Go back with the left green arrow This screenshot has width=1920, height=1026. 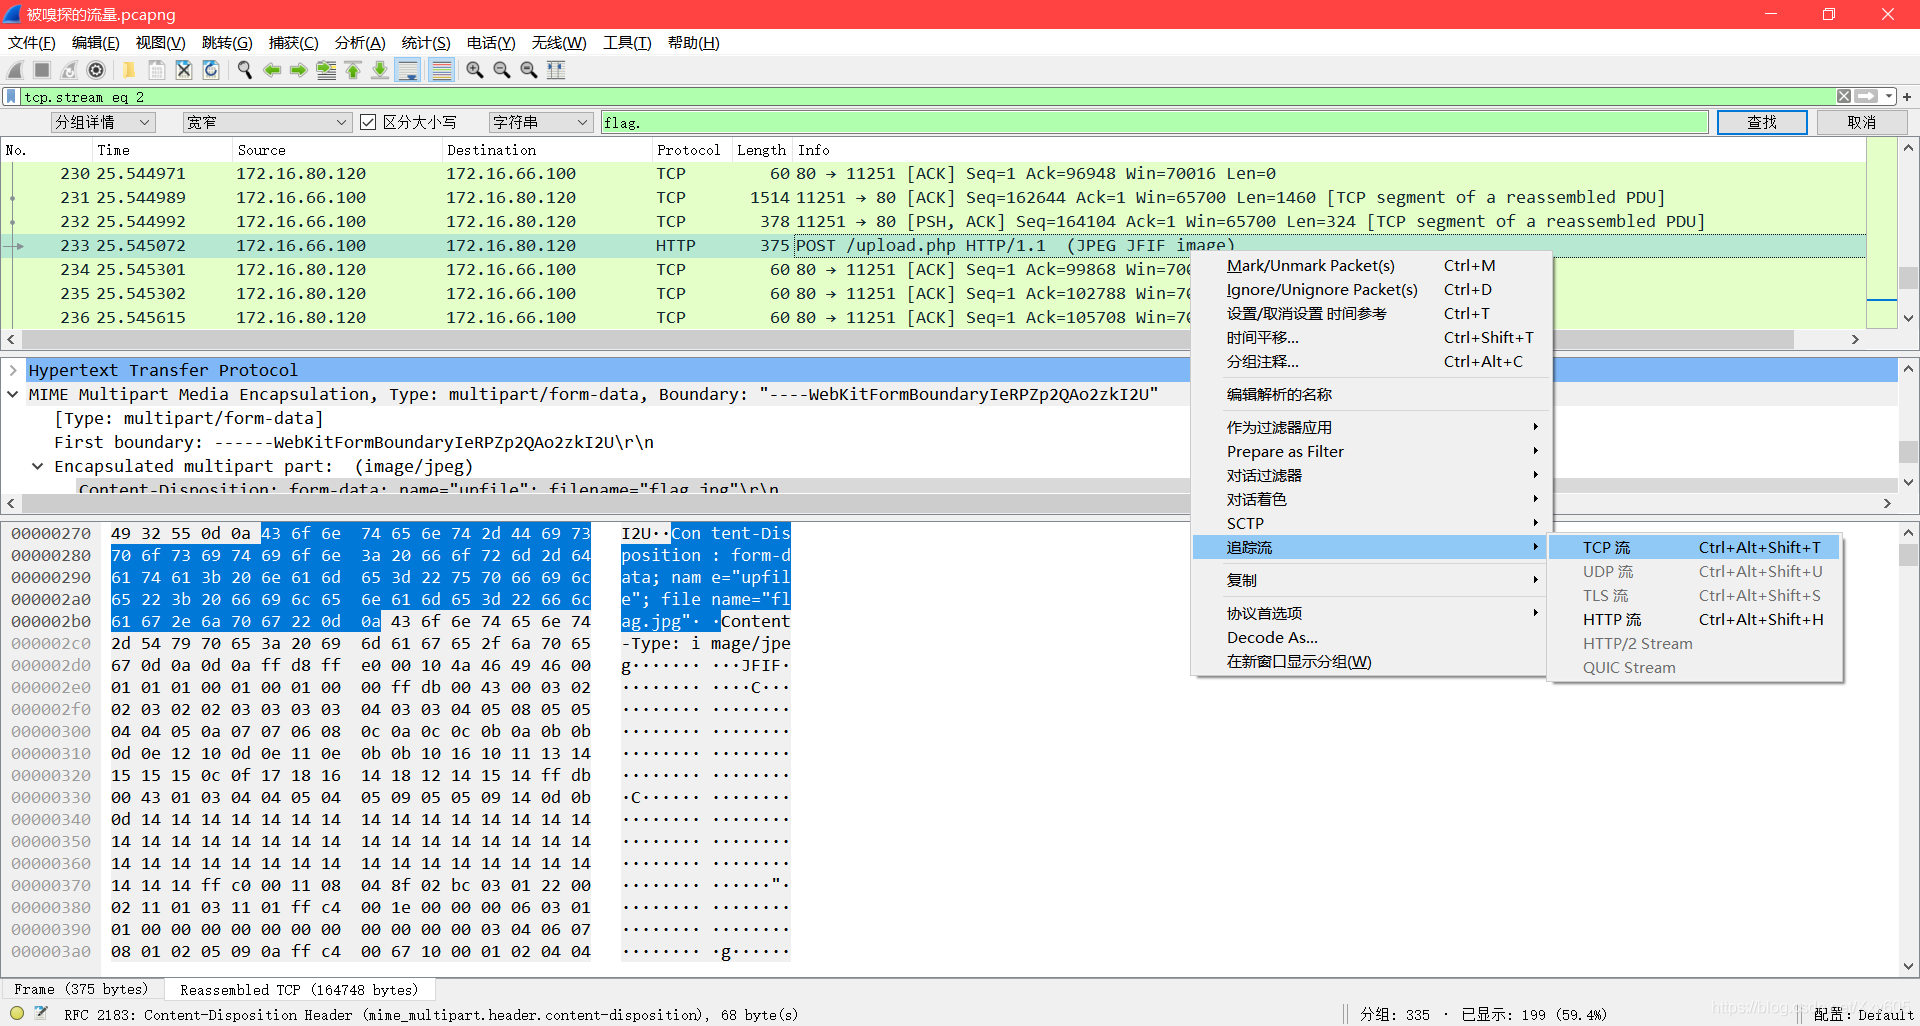272,70
